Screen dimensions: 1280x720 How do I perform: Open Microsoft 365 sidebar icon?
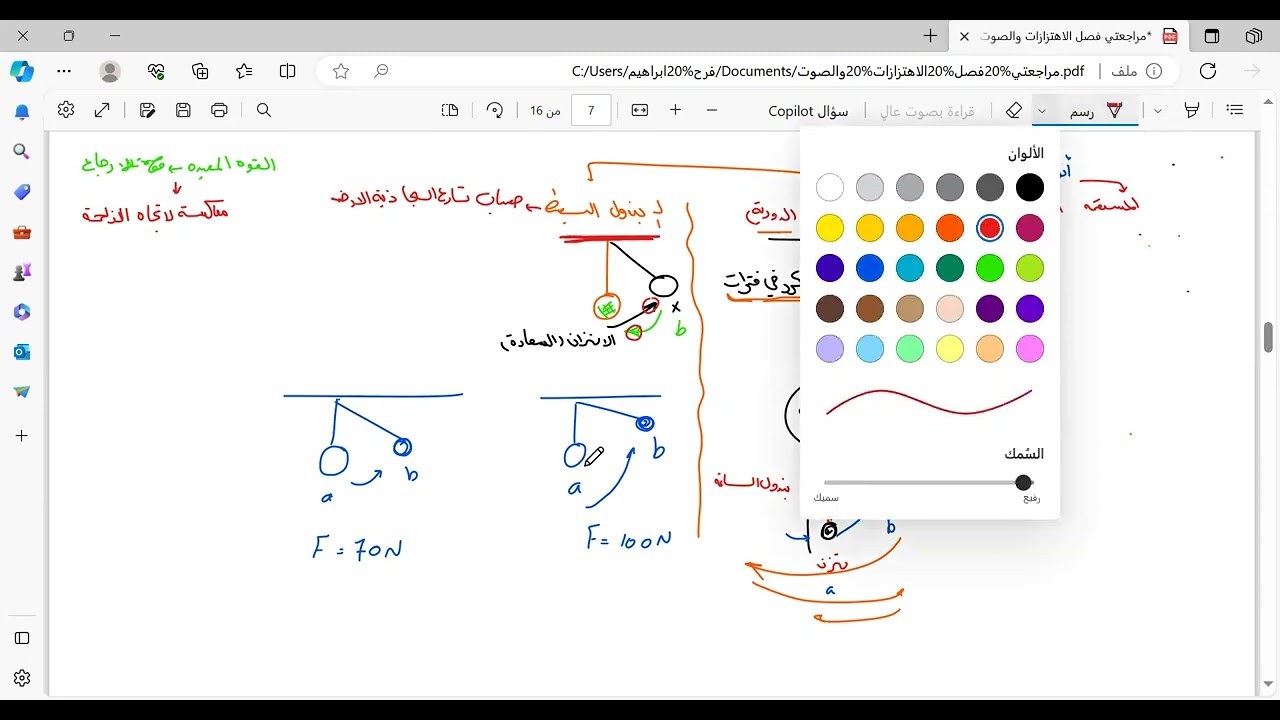coord(22,312)
